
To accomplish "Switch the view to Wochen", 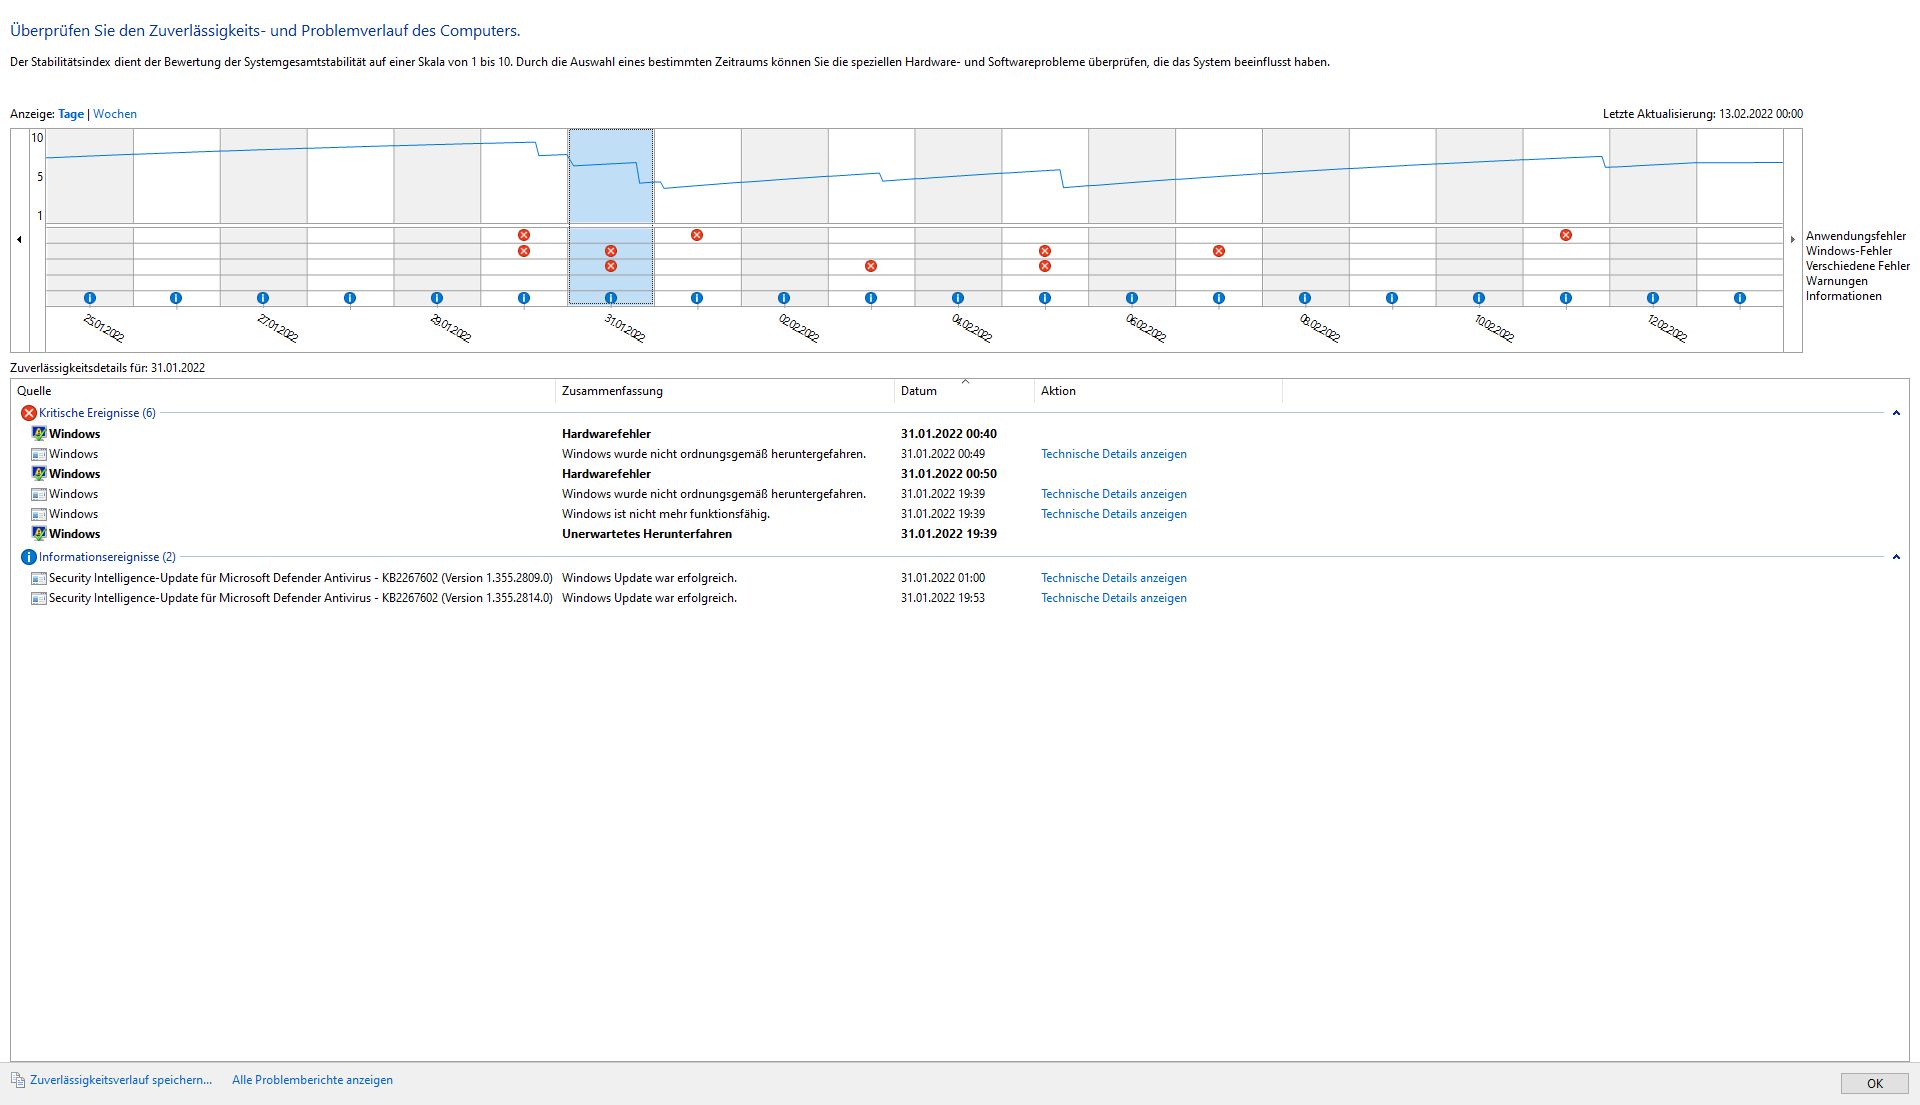I will 115,114.
